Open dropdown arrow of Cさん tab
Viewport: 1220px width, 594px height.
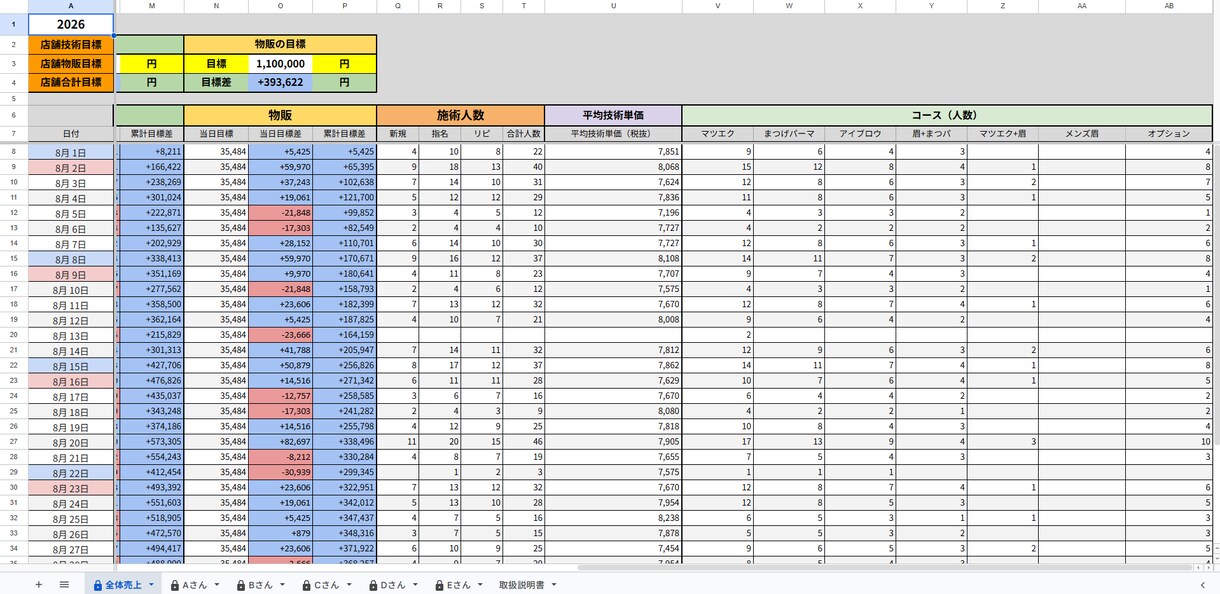(x=348, y=585)
